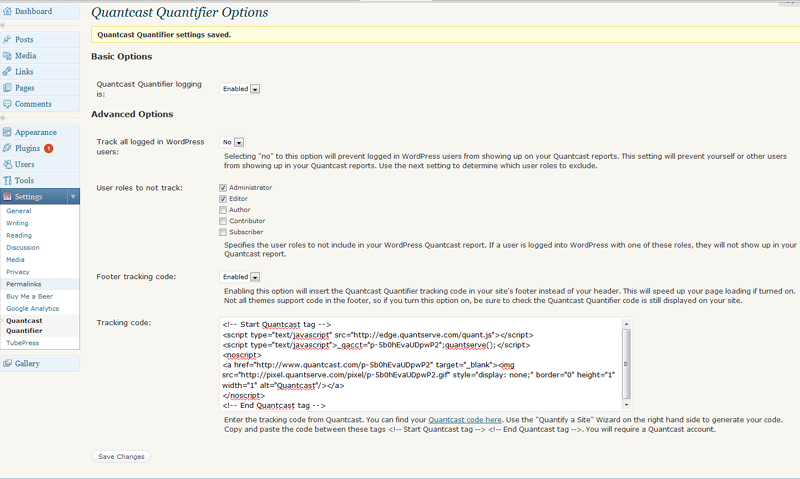Go to Privacy settings
The width and height of the screenshot is (800, 479).
coord(18,272)
